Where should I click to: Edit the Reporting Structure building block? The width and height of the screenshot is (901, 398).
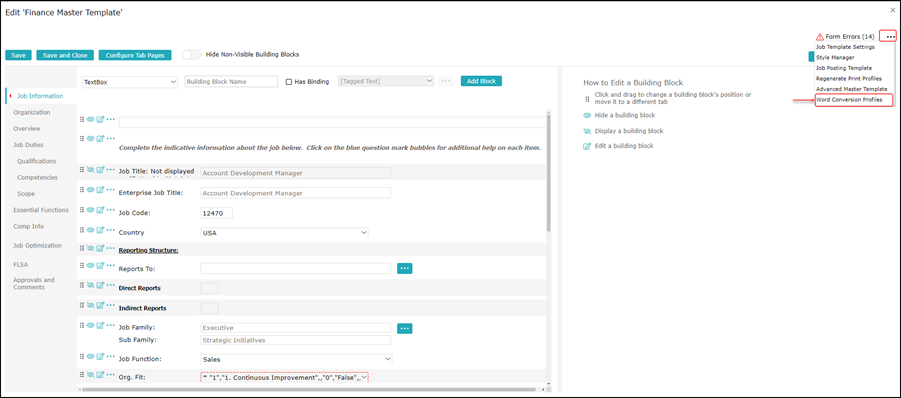(x=100, y=248)
